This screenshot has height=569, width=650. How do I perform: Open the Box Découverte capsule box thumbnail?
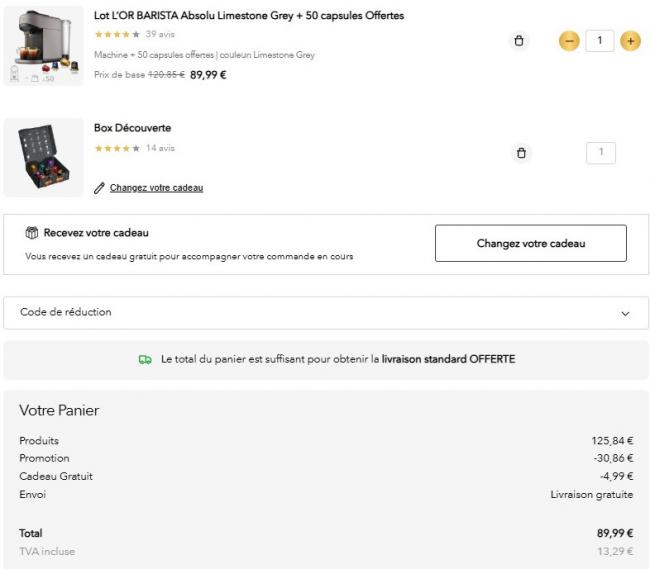click(x=43, y=157)
